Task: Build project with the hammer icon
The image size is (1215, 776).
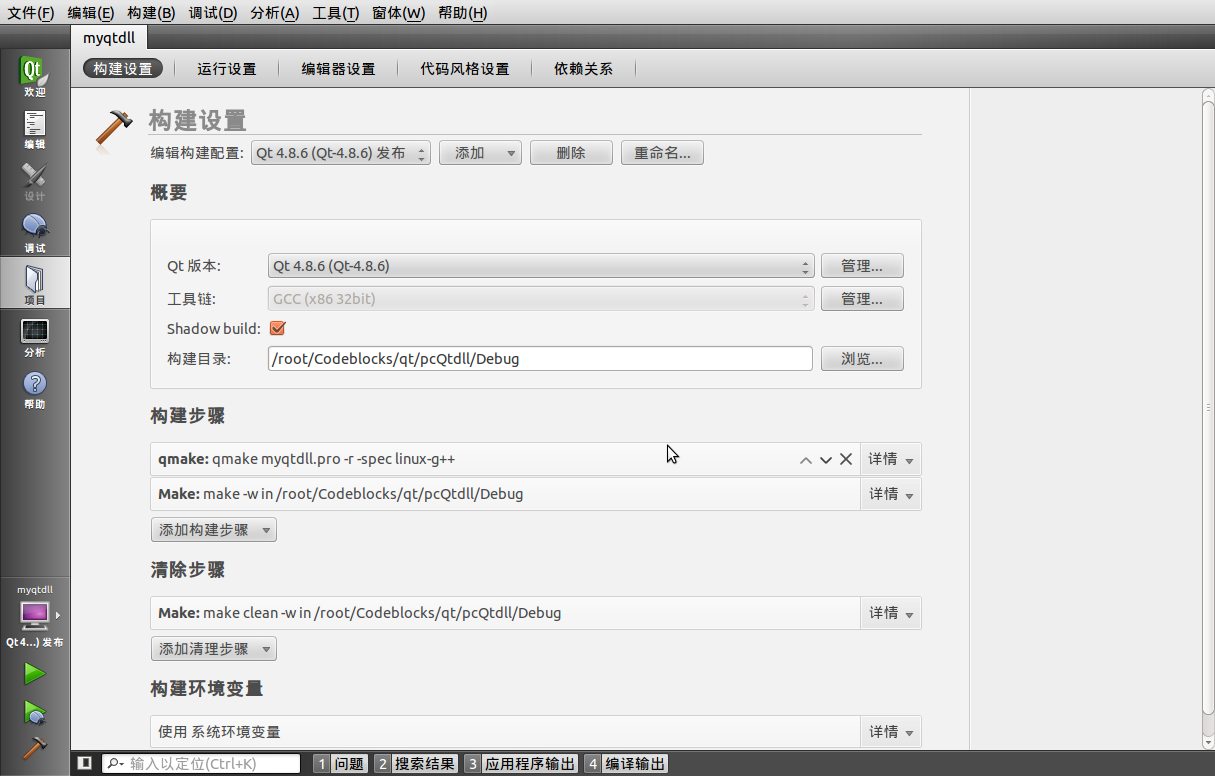Action: [x=35, y=748]
